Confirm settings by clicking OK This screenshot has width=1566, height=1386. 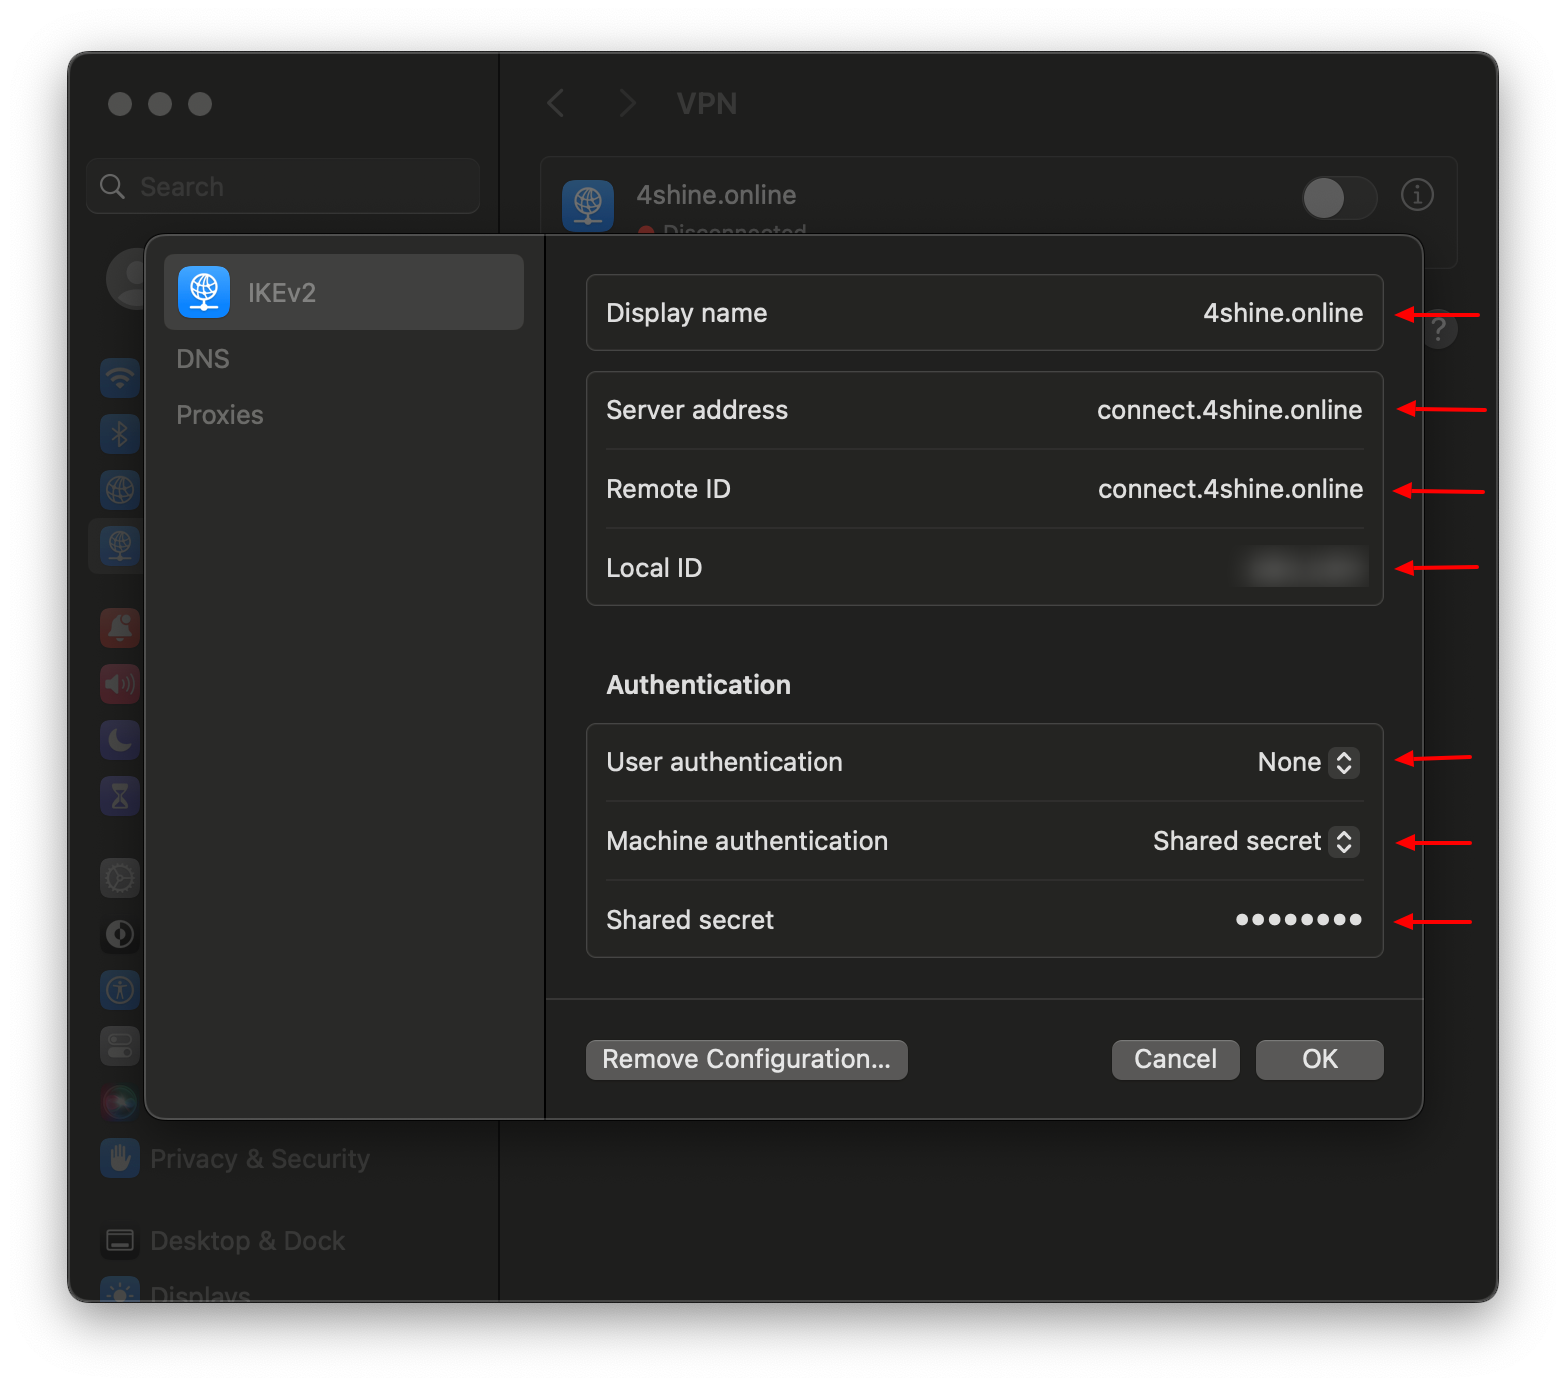click(x=1319, y=1059)
